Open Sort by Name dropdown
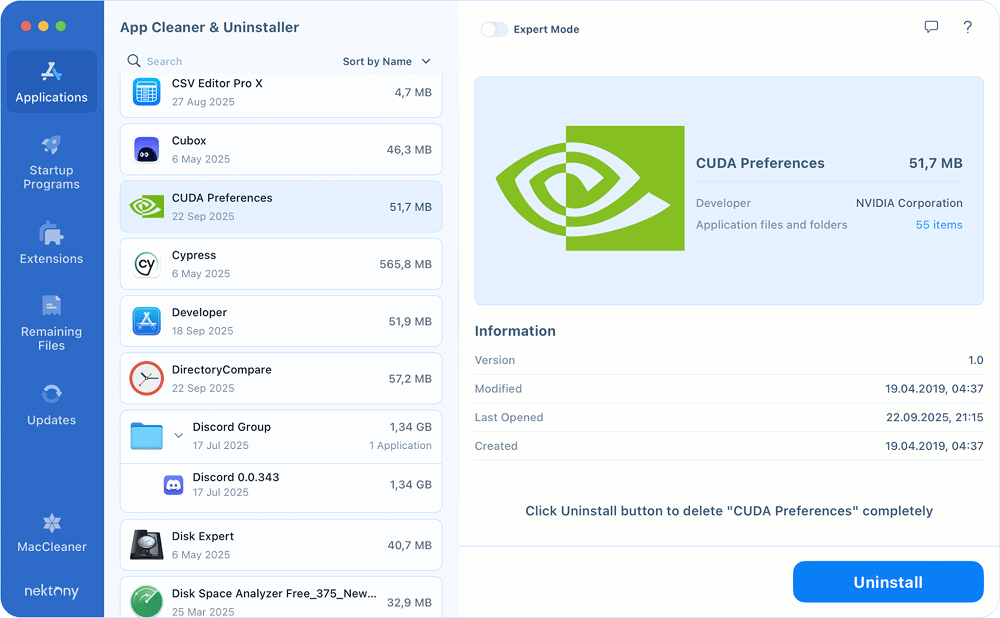Viewport: 1000px width, 618px height. [x=386, y=62]
